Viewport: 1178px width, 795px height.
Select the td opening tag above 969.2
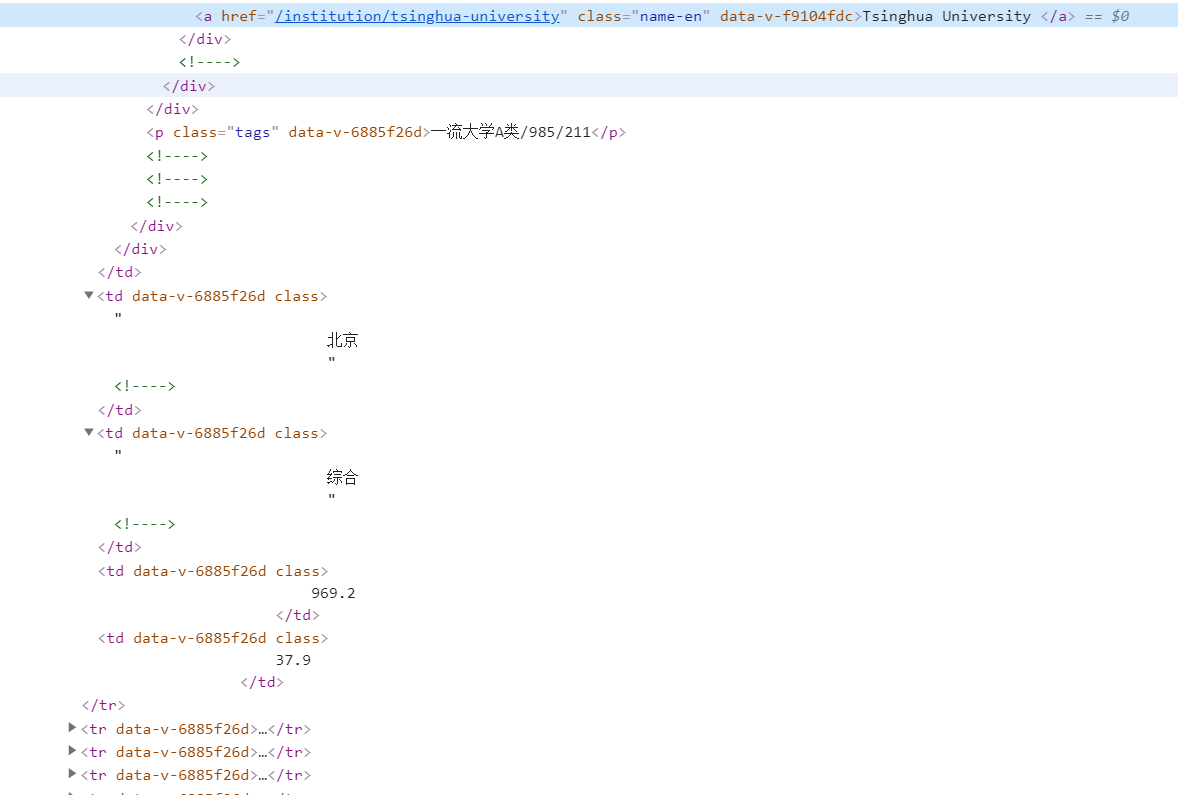[x=213, y=571]
